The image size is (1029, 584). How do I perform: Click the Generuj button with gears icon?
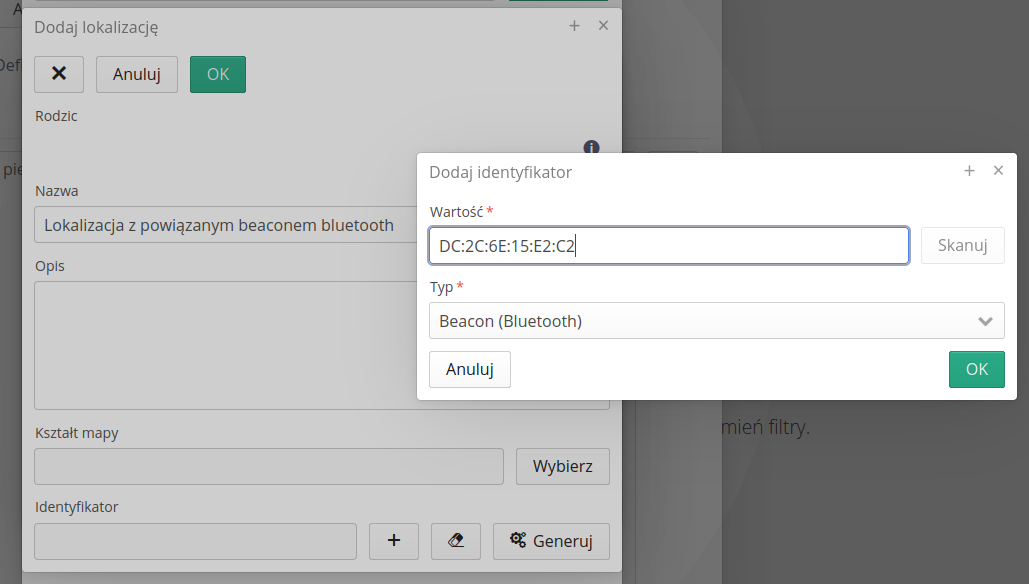(551, 541)
